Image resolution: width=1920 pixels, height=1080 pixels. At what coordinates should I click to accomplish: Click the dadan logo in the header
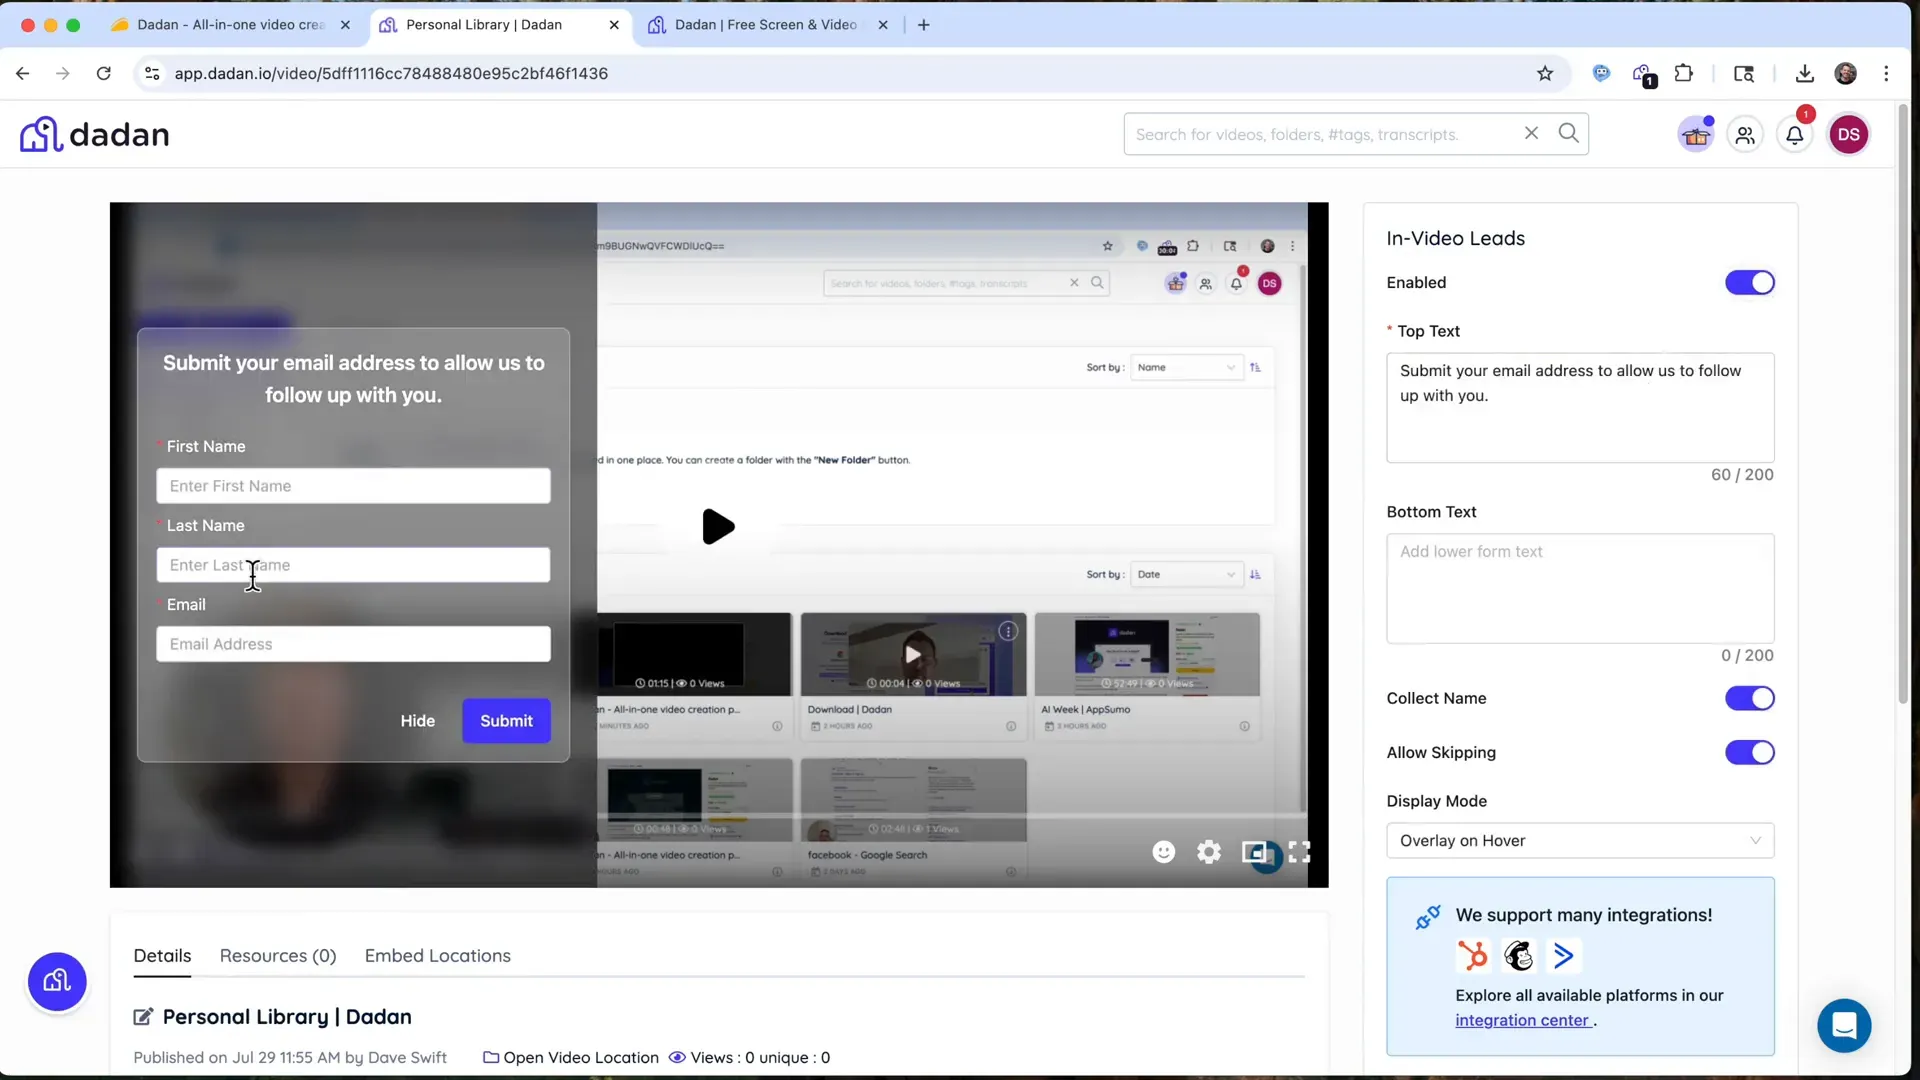95,134
